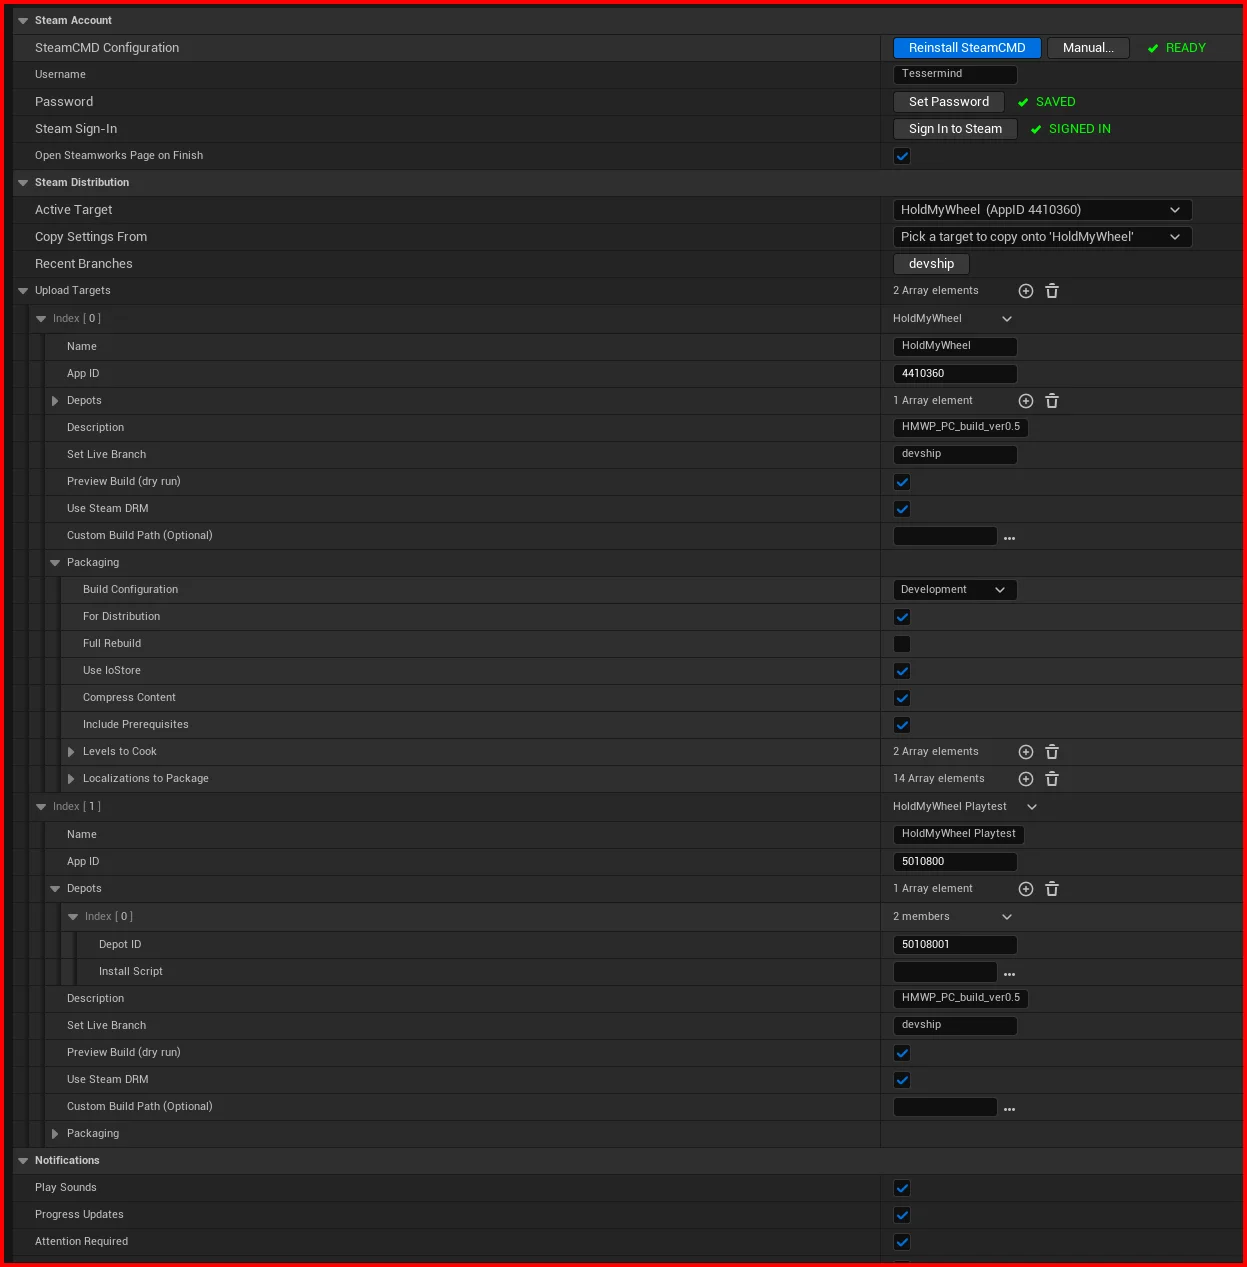Viewport: 1247px width, 1267px height.
Task: Open Copy Settings From dropdown
Action: click(x=1042, y=237)
